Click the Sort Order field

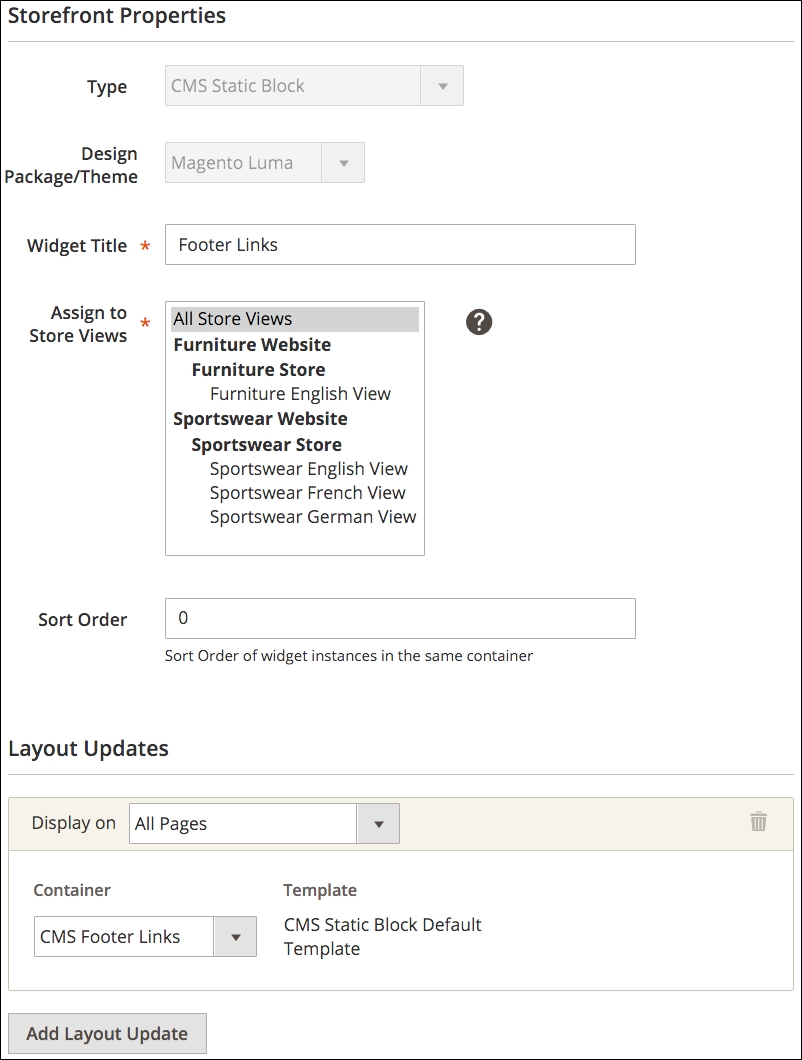(x=400, y=618)
